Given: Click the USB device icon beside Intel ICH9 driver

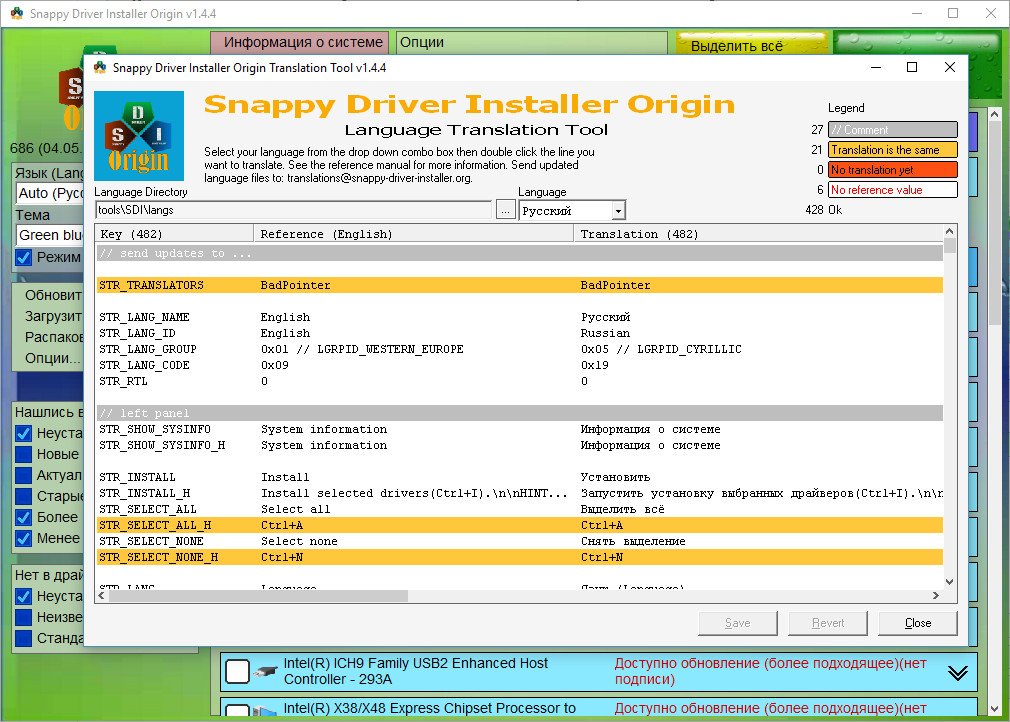Looking at the screenshot, I should click(x=266, y=671).
